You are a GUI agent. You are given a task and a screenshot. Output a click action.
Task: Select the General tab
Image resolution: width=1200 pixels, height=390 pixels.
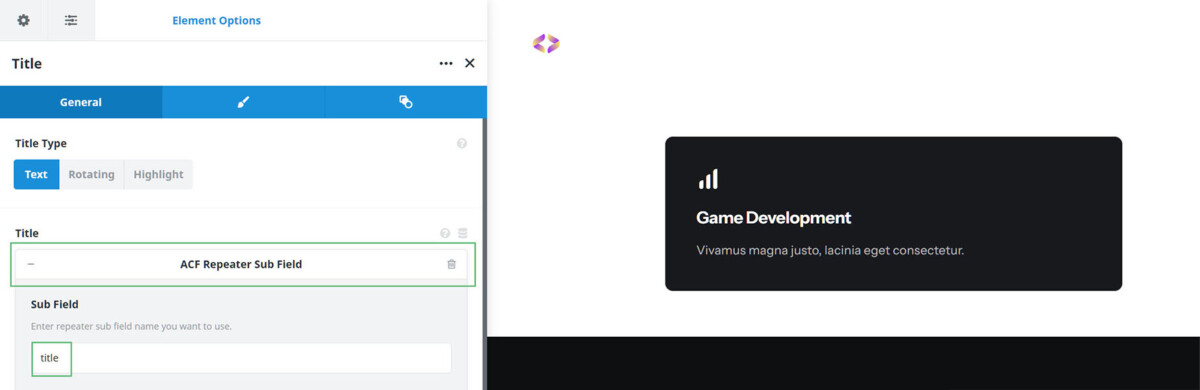(x=81, y=102)
